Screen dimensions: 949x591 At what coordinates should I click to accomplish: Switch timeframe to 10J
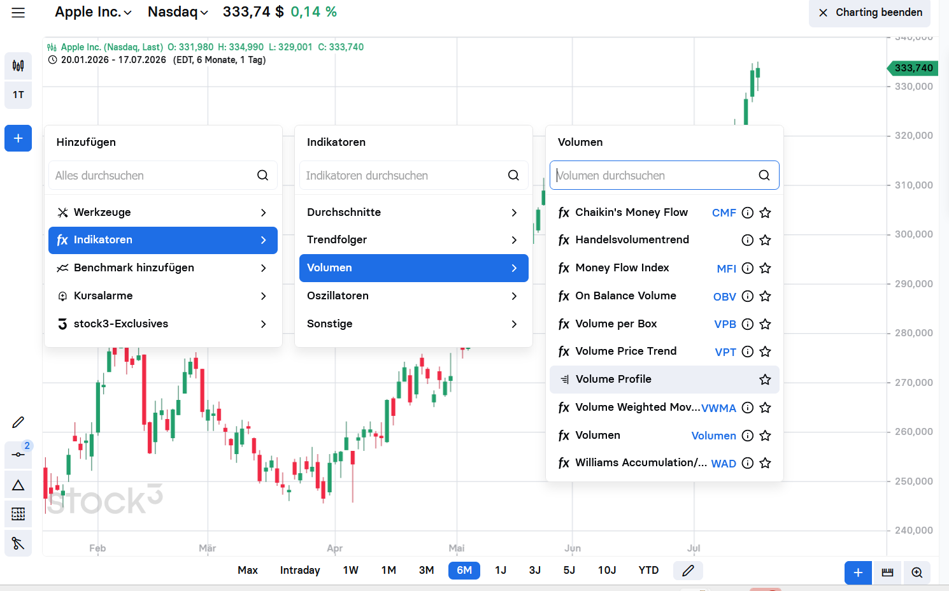tap(607, 570)
